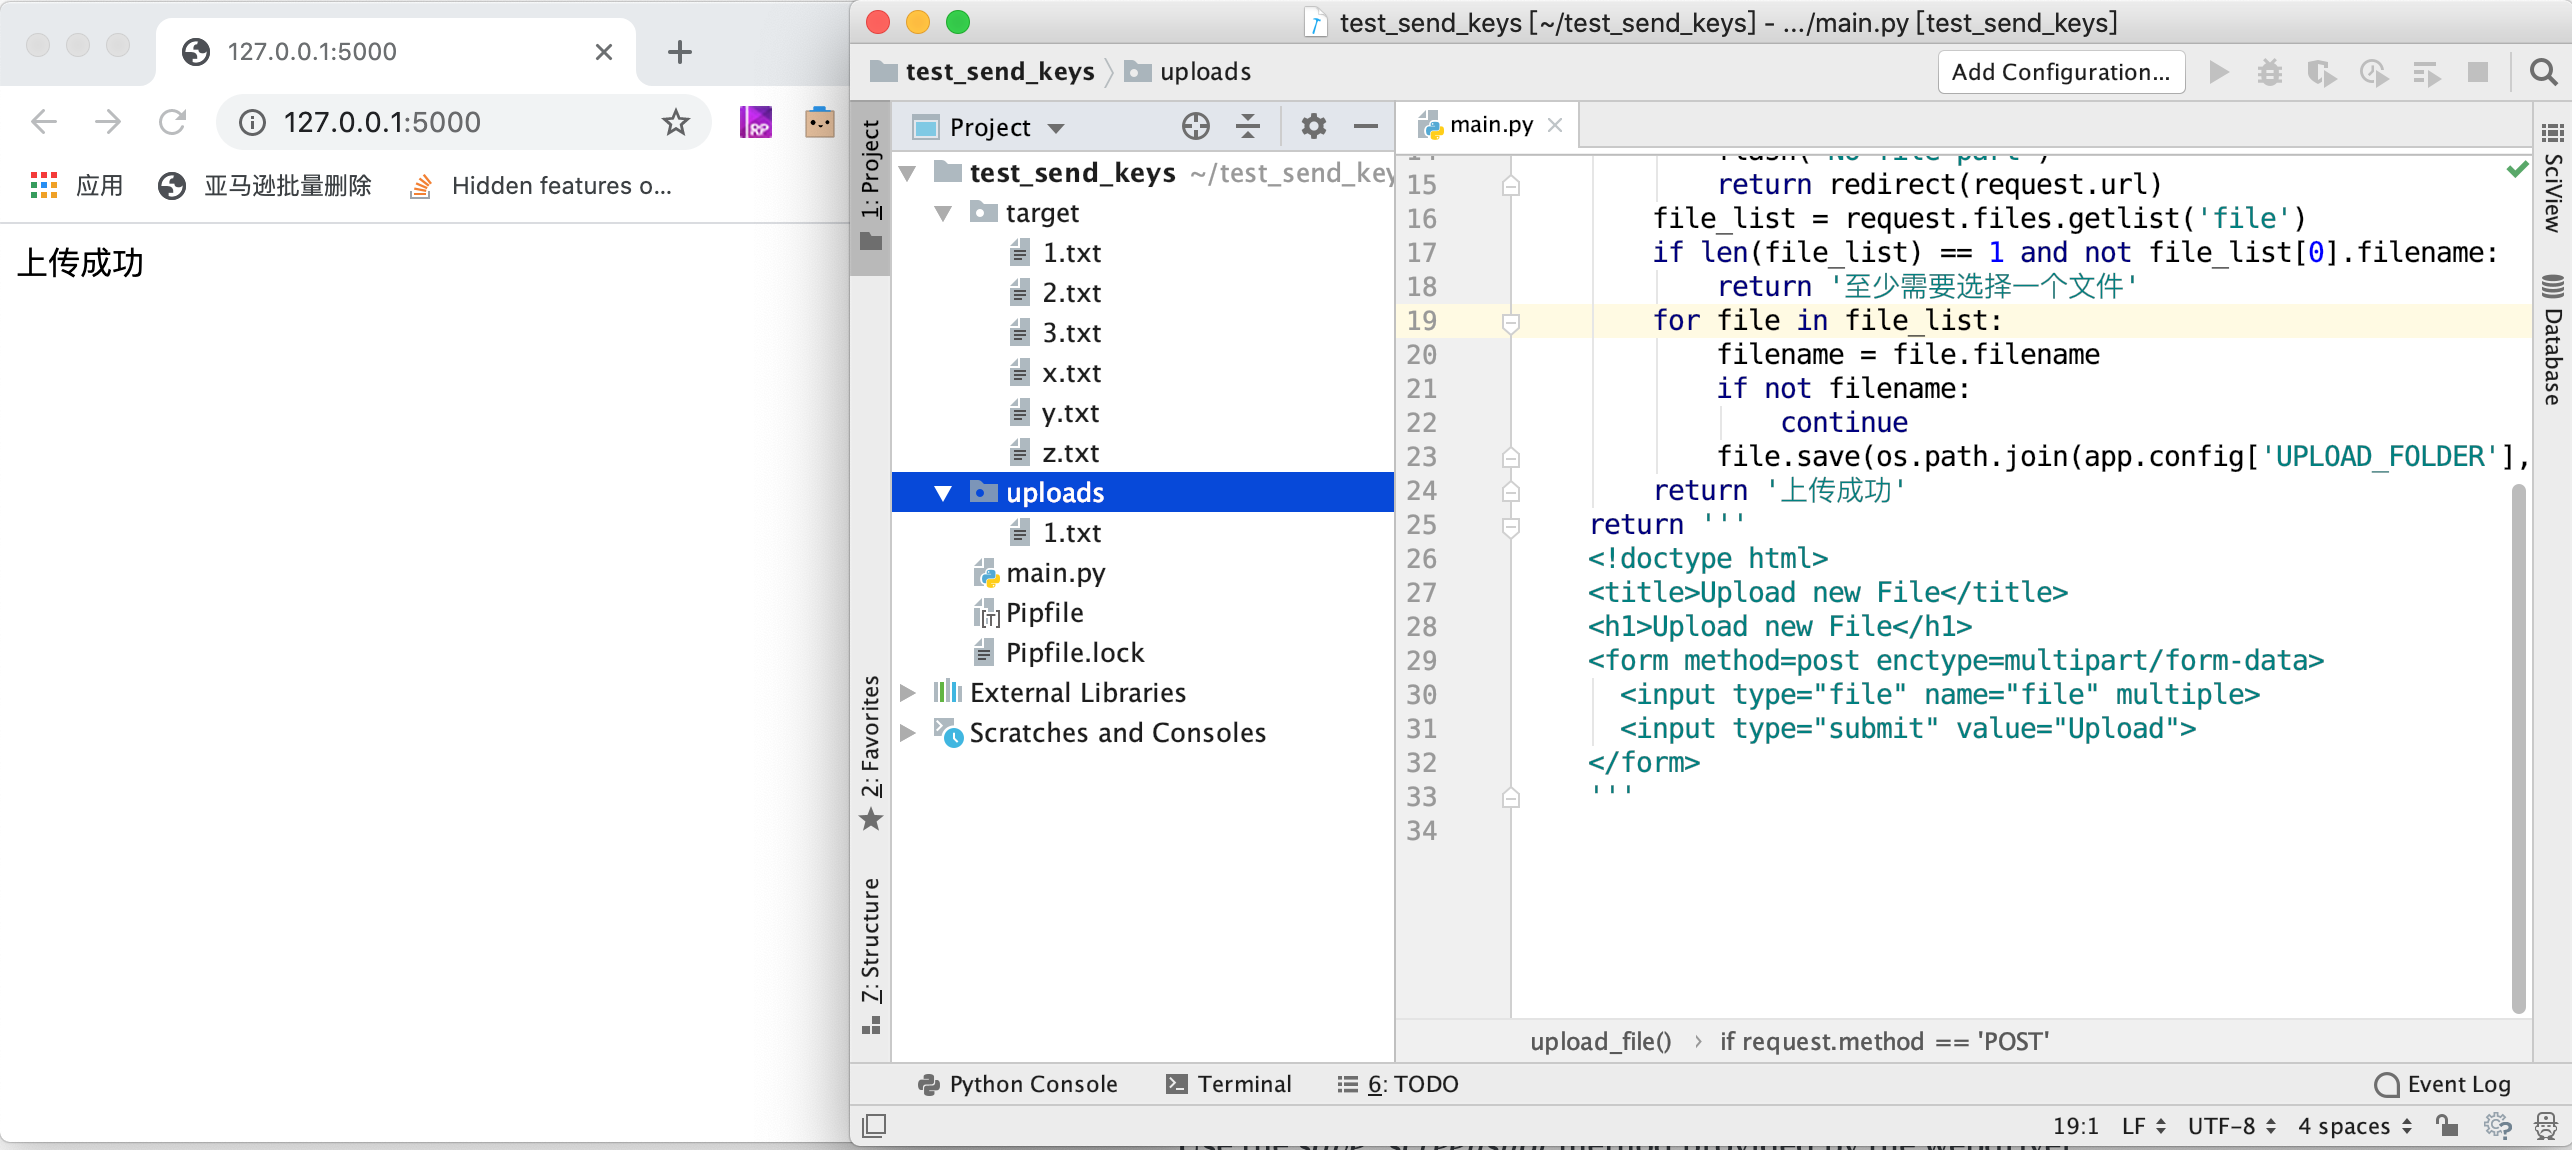Change file encoding UTF-8 dropdown
The height and width of the screenshot is (1150, 2572).
(2232, 1126)
